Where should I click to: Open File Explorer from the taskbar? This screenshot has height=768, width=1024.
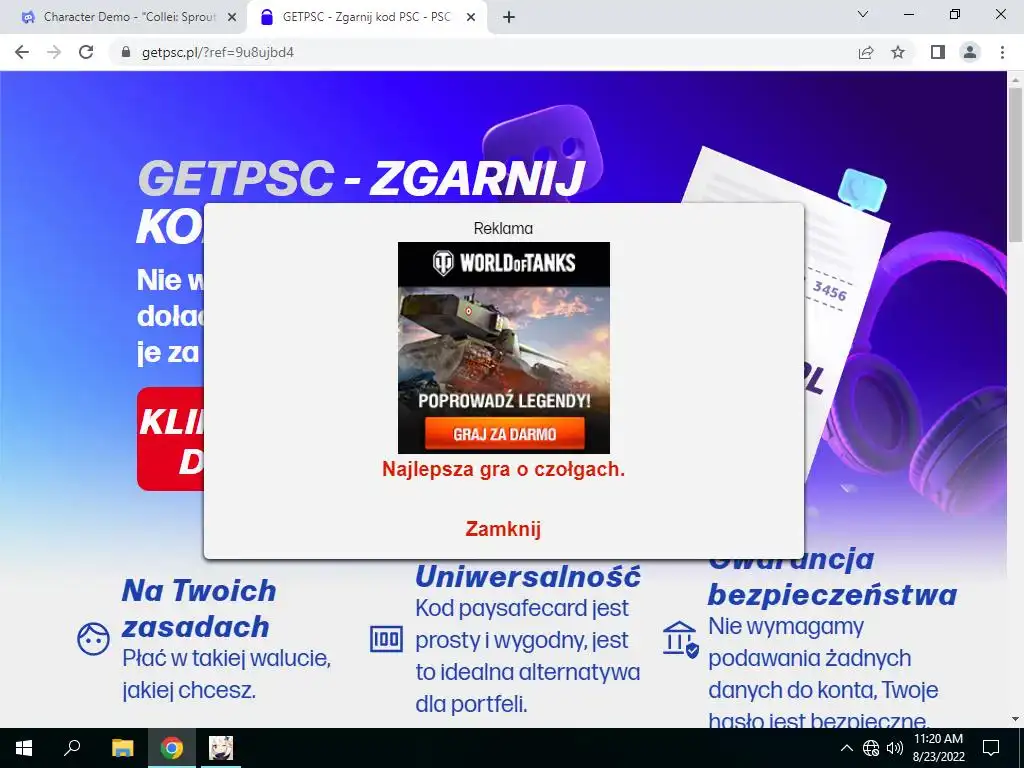122,748
